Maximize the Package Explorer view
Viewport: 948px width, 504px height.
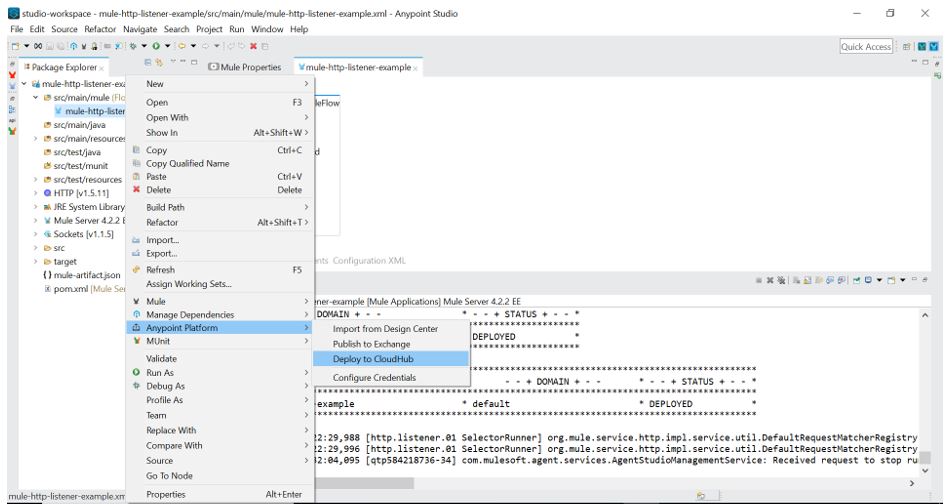(193, 62)
